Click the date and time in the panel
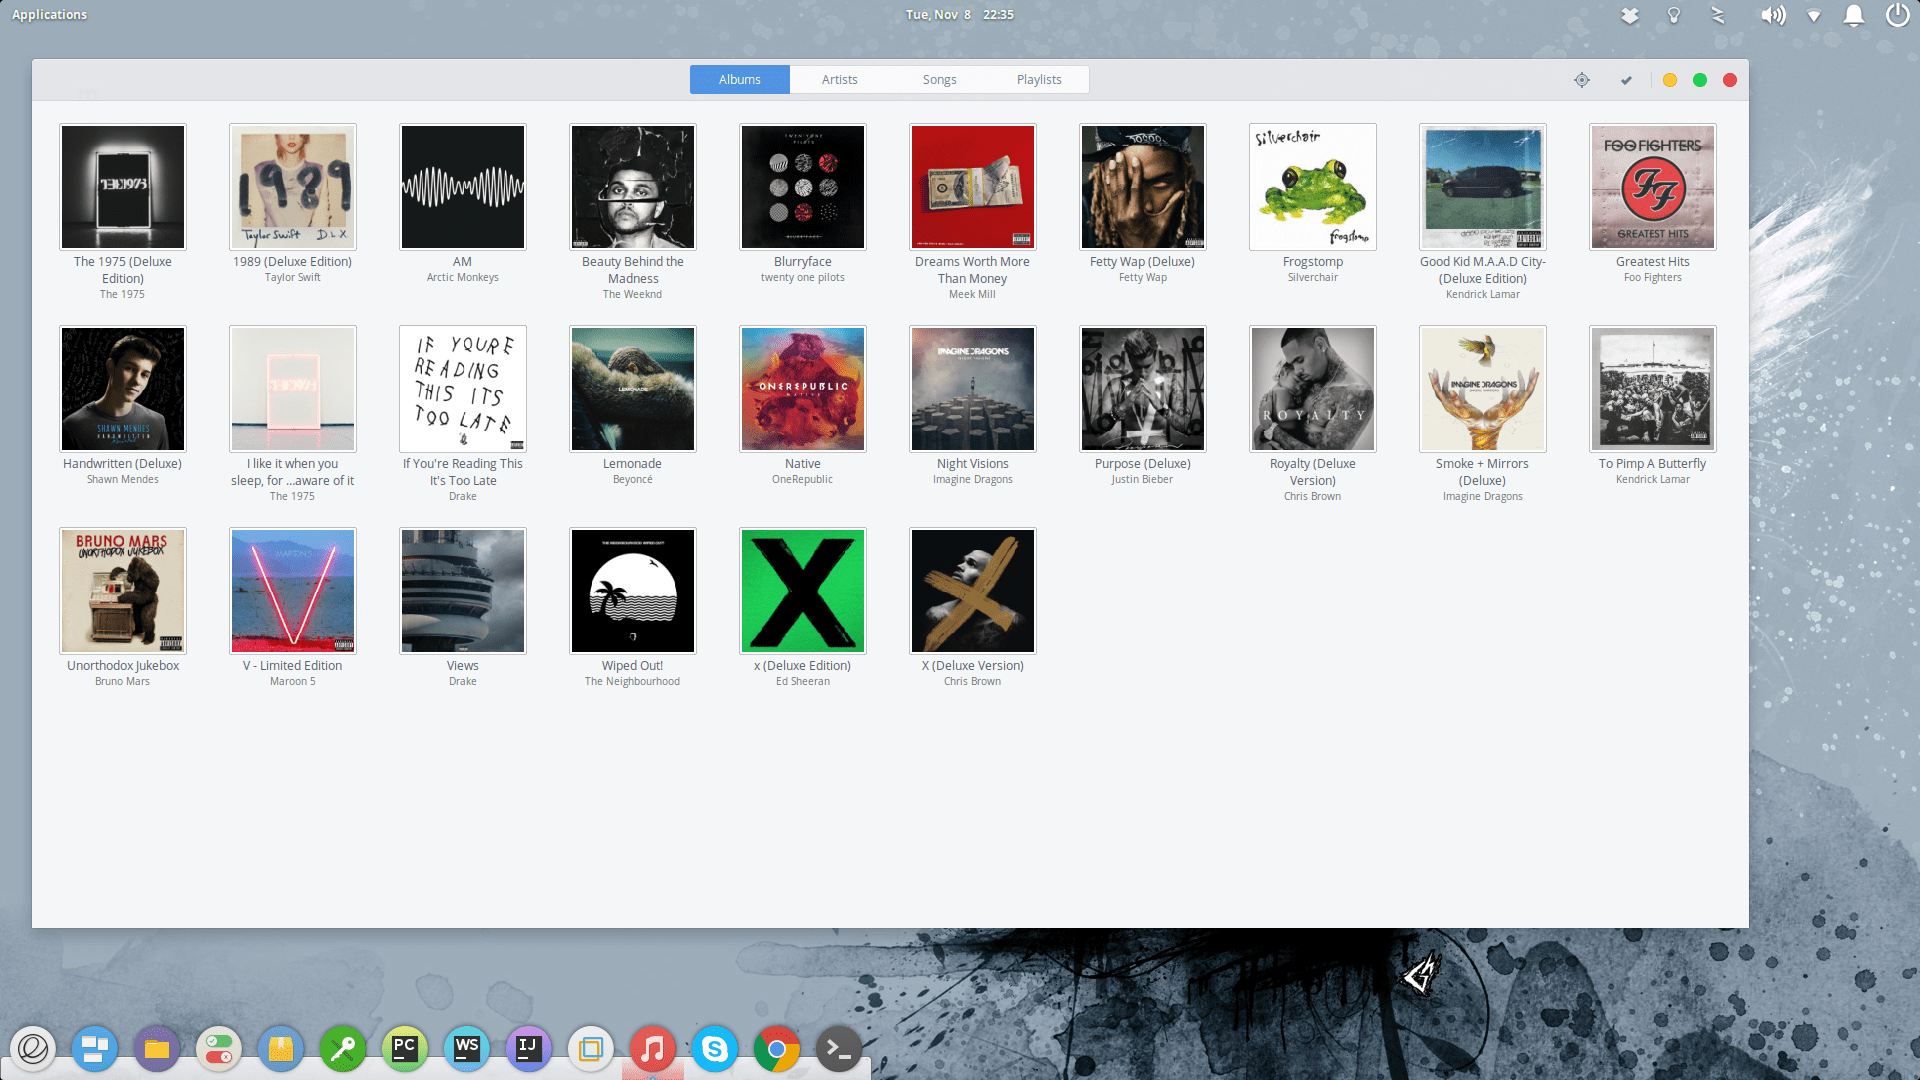1920x1080 pixels. pos(959,15)
